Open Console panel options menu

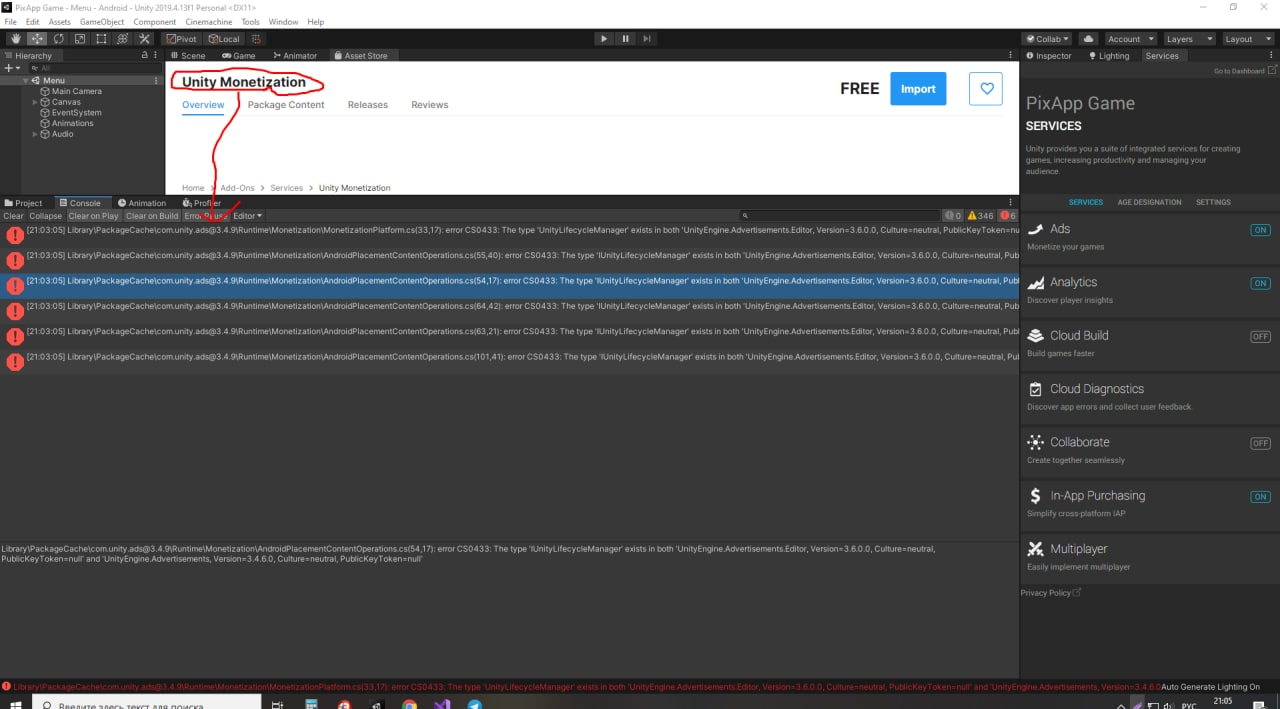1010,203
